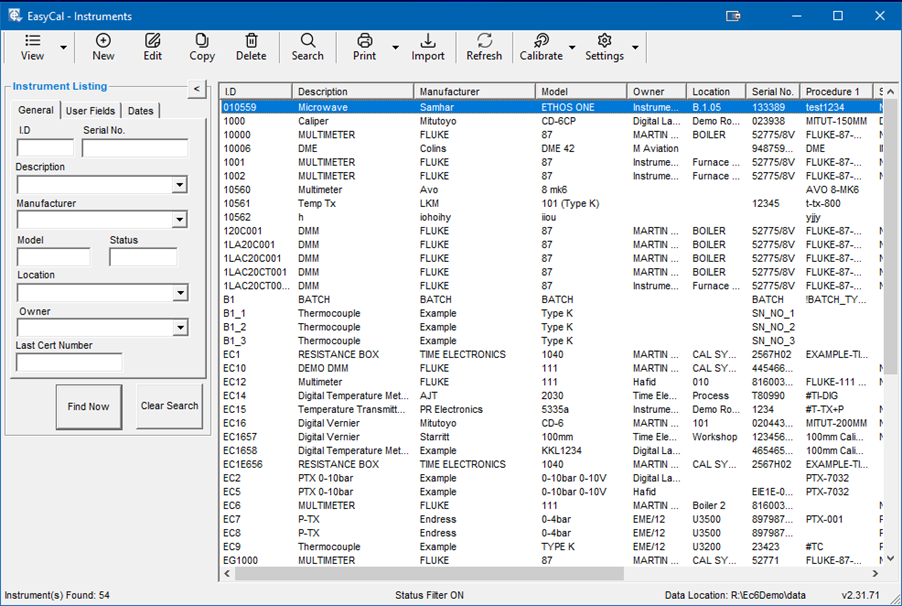
Task: Collapse the Instrument Listing panel arrow
Action: point(196,89)
